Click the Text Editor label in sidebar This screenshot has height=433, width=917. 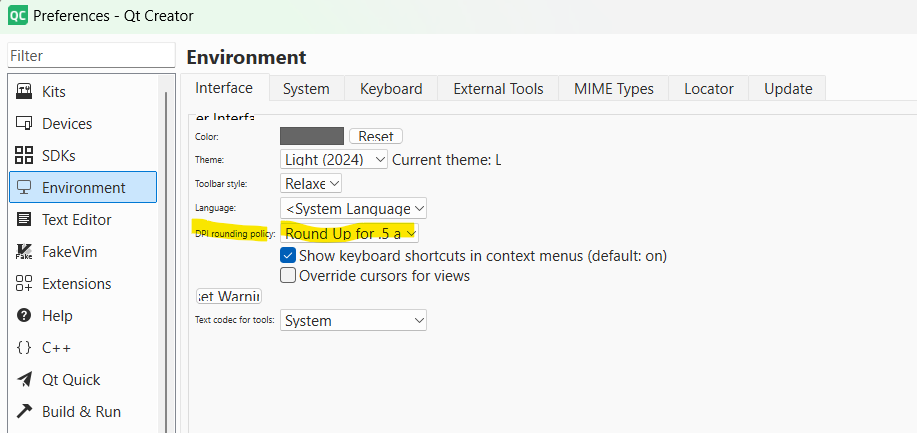point(77,219)
